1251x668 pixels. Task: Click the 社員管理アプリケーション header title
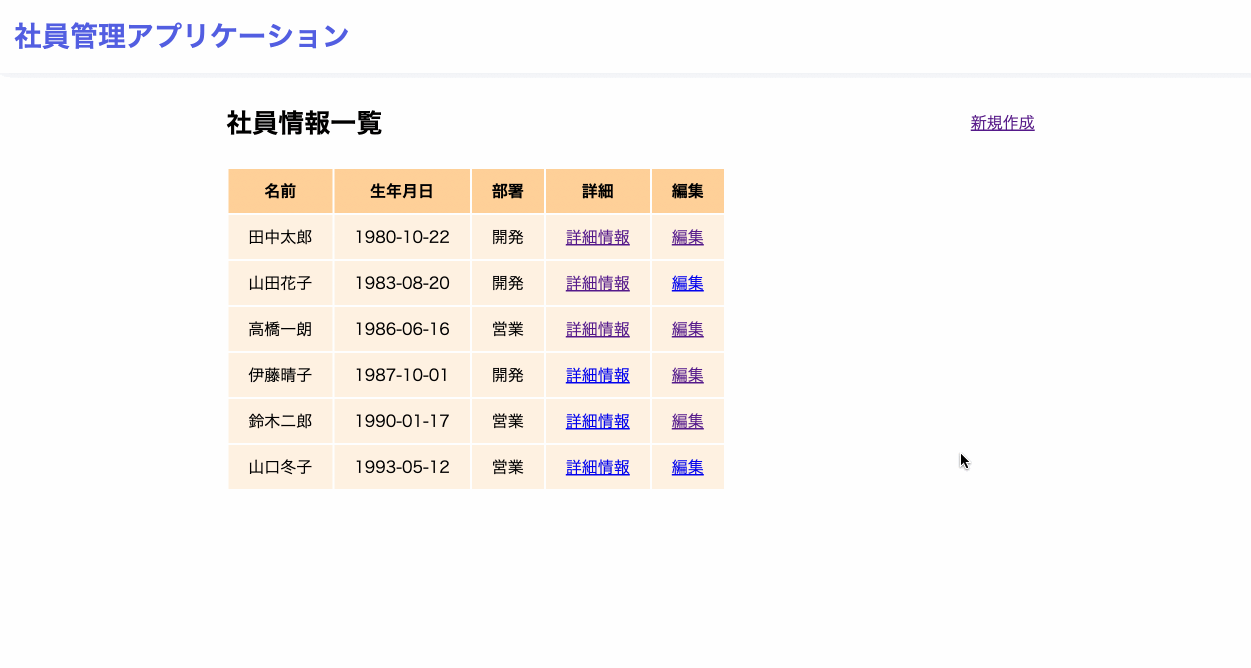tap(181, 36)
